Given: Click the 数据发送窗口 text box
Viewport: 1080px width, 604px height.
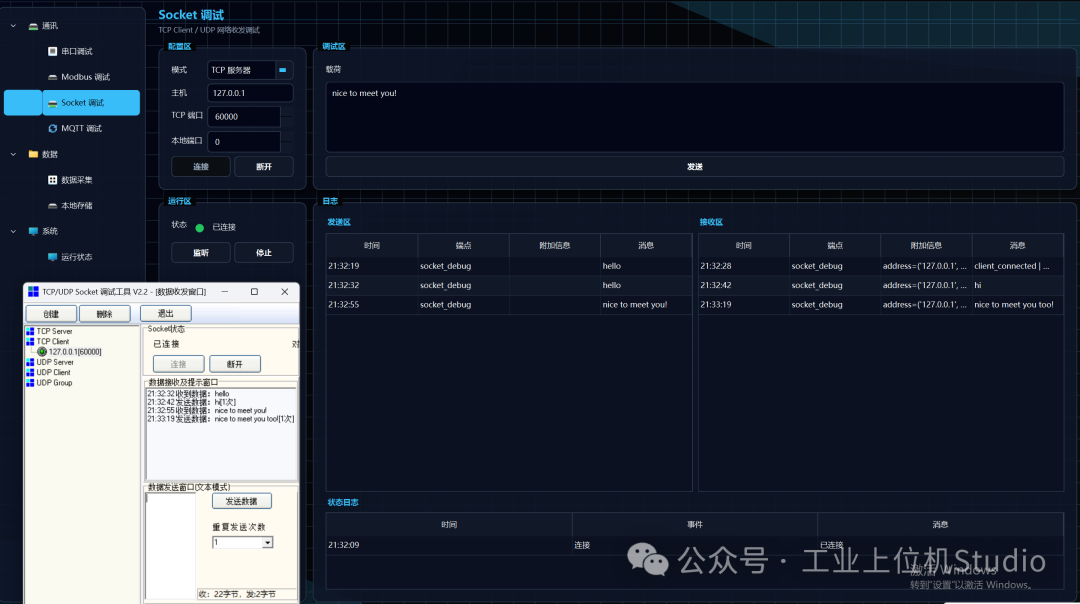Looking at the screenshot, I should [x=171, y=546].
